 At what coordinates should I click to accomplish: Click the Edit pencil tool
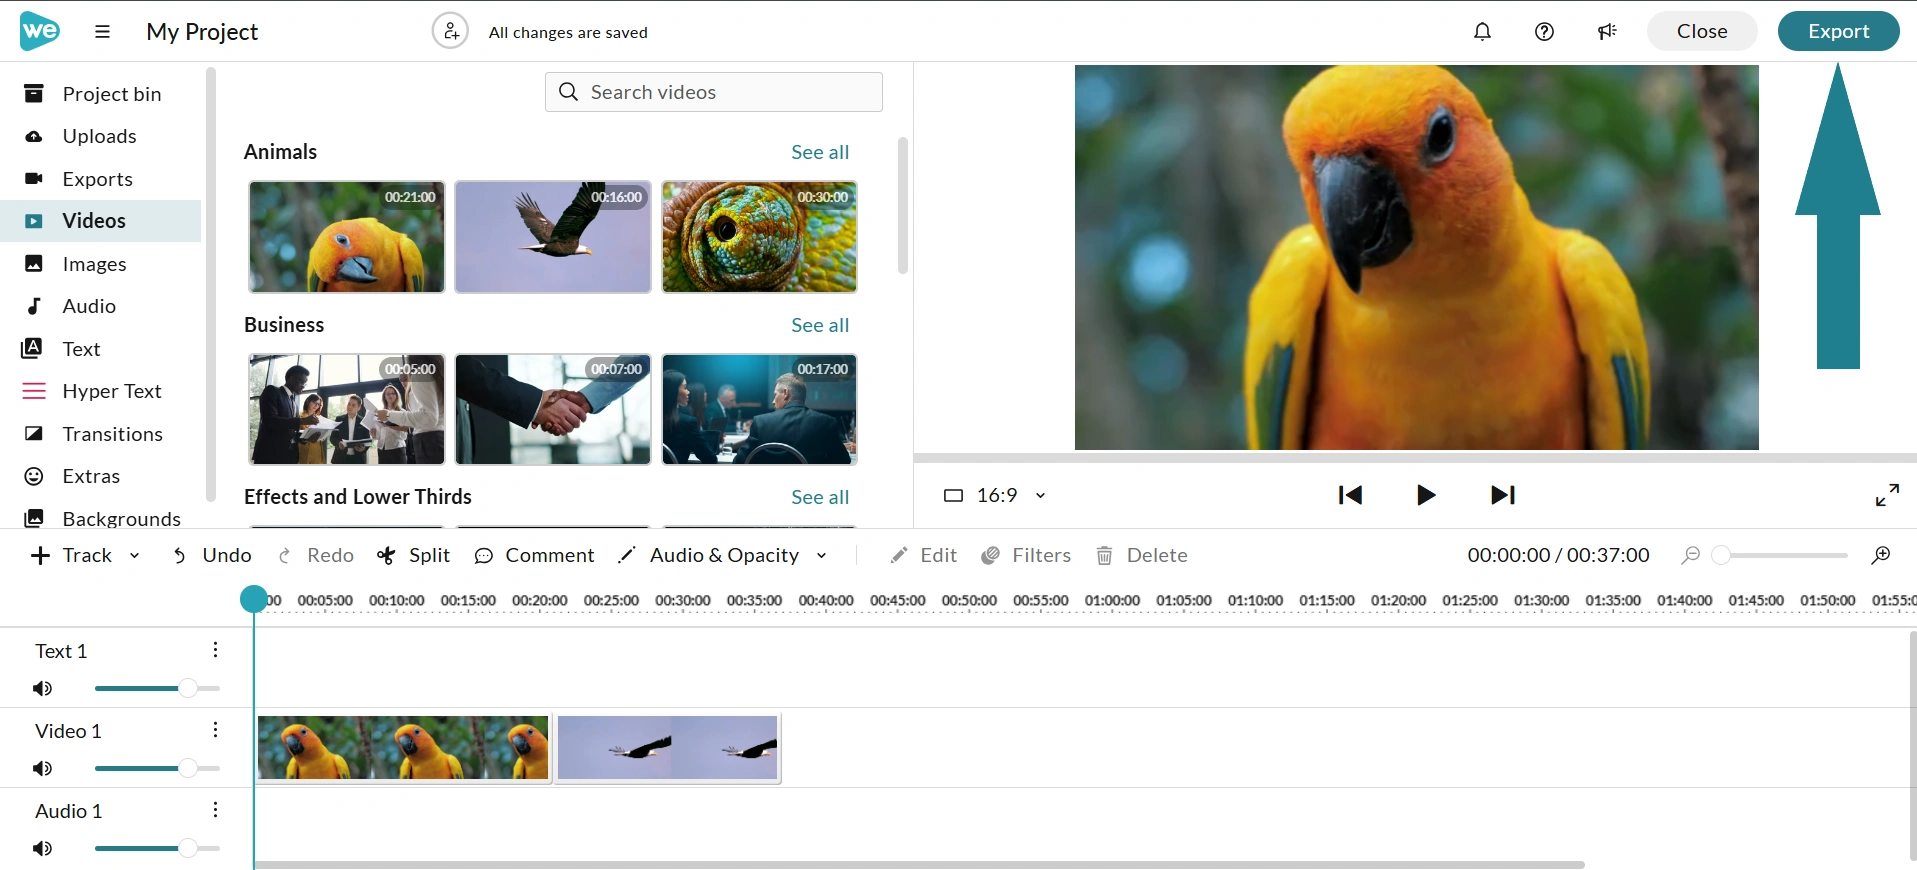pos(923,555)
